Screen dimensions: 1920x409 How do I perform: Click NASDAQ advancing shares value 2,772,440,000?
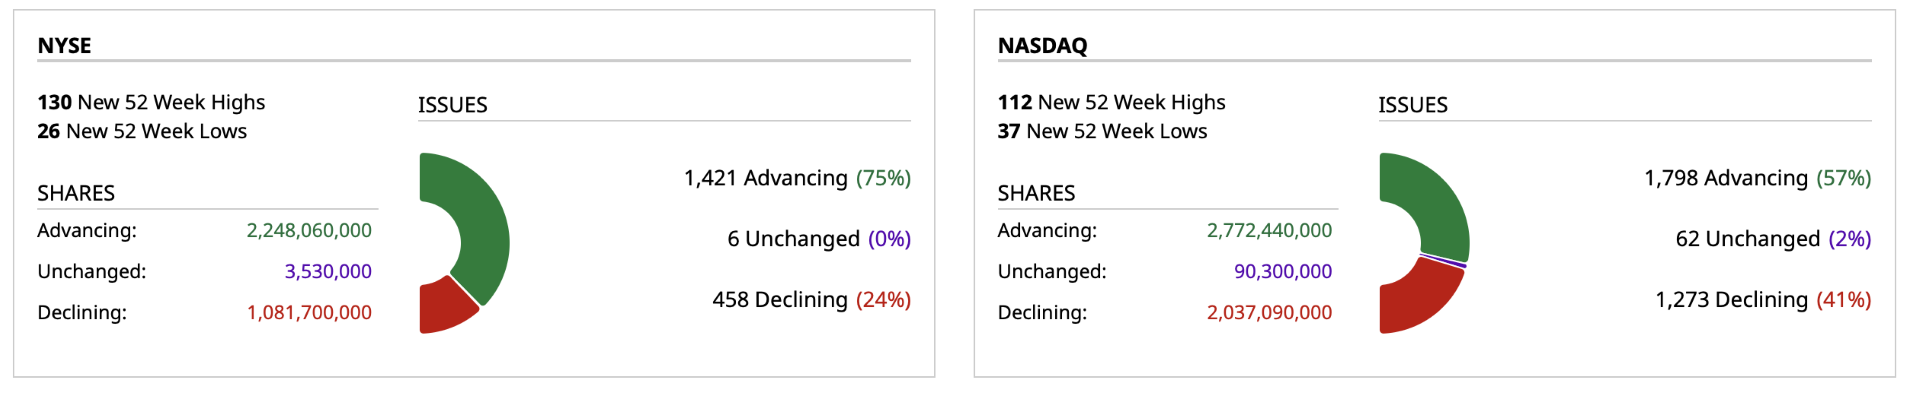pos(1269,230)
